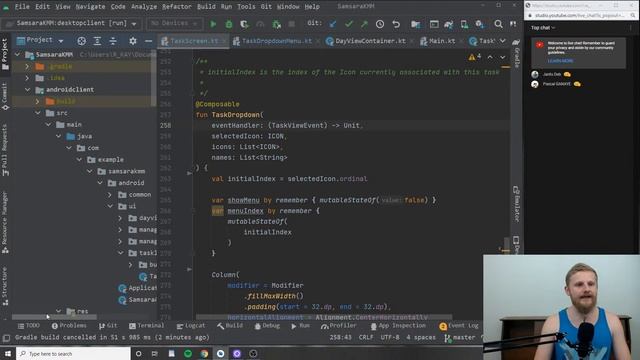Expand the common package
640x360 pixels.
110,195
